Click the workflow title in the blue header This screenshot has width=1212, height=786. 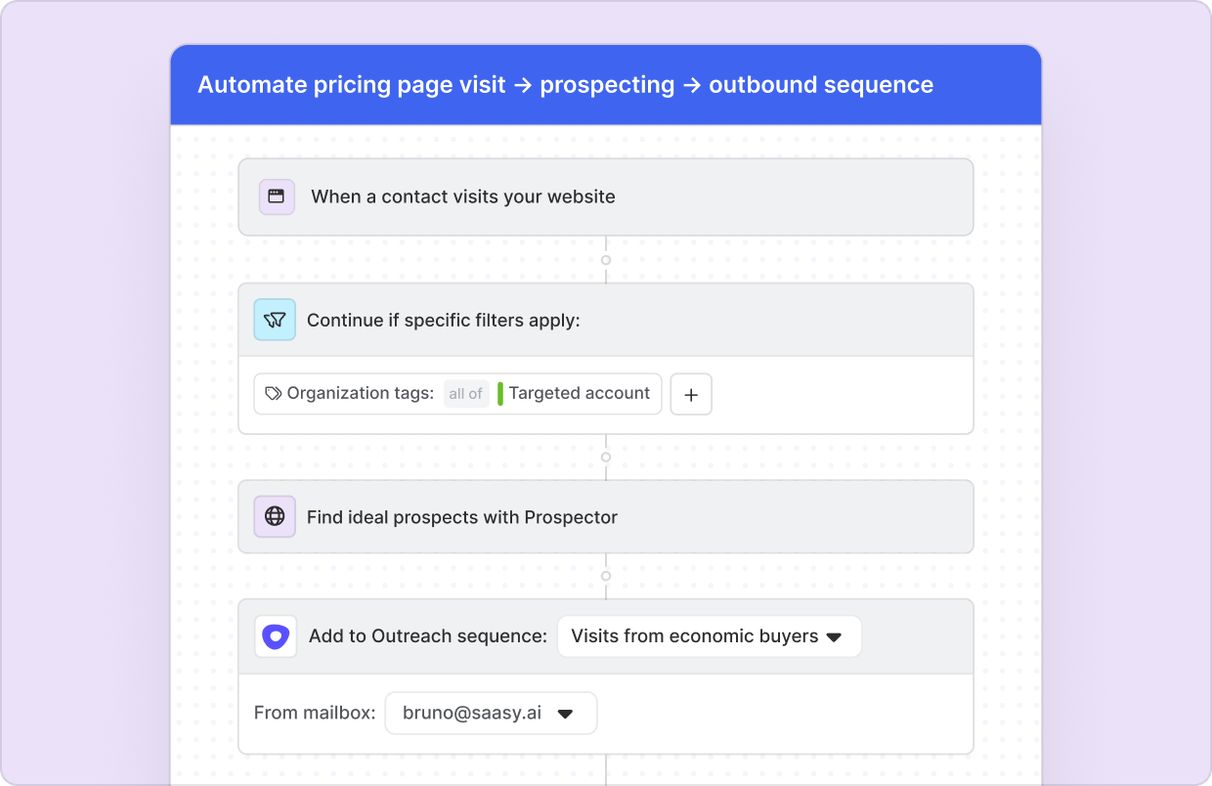(565, 85)
